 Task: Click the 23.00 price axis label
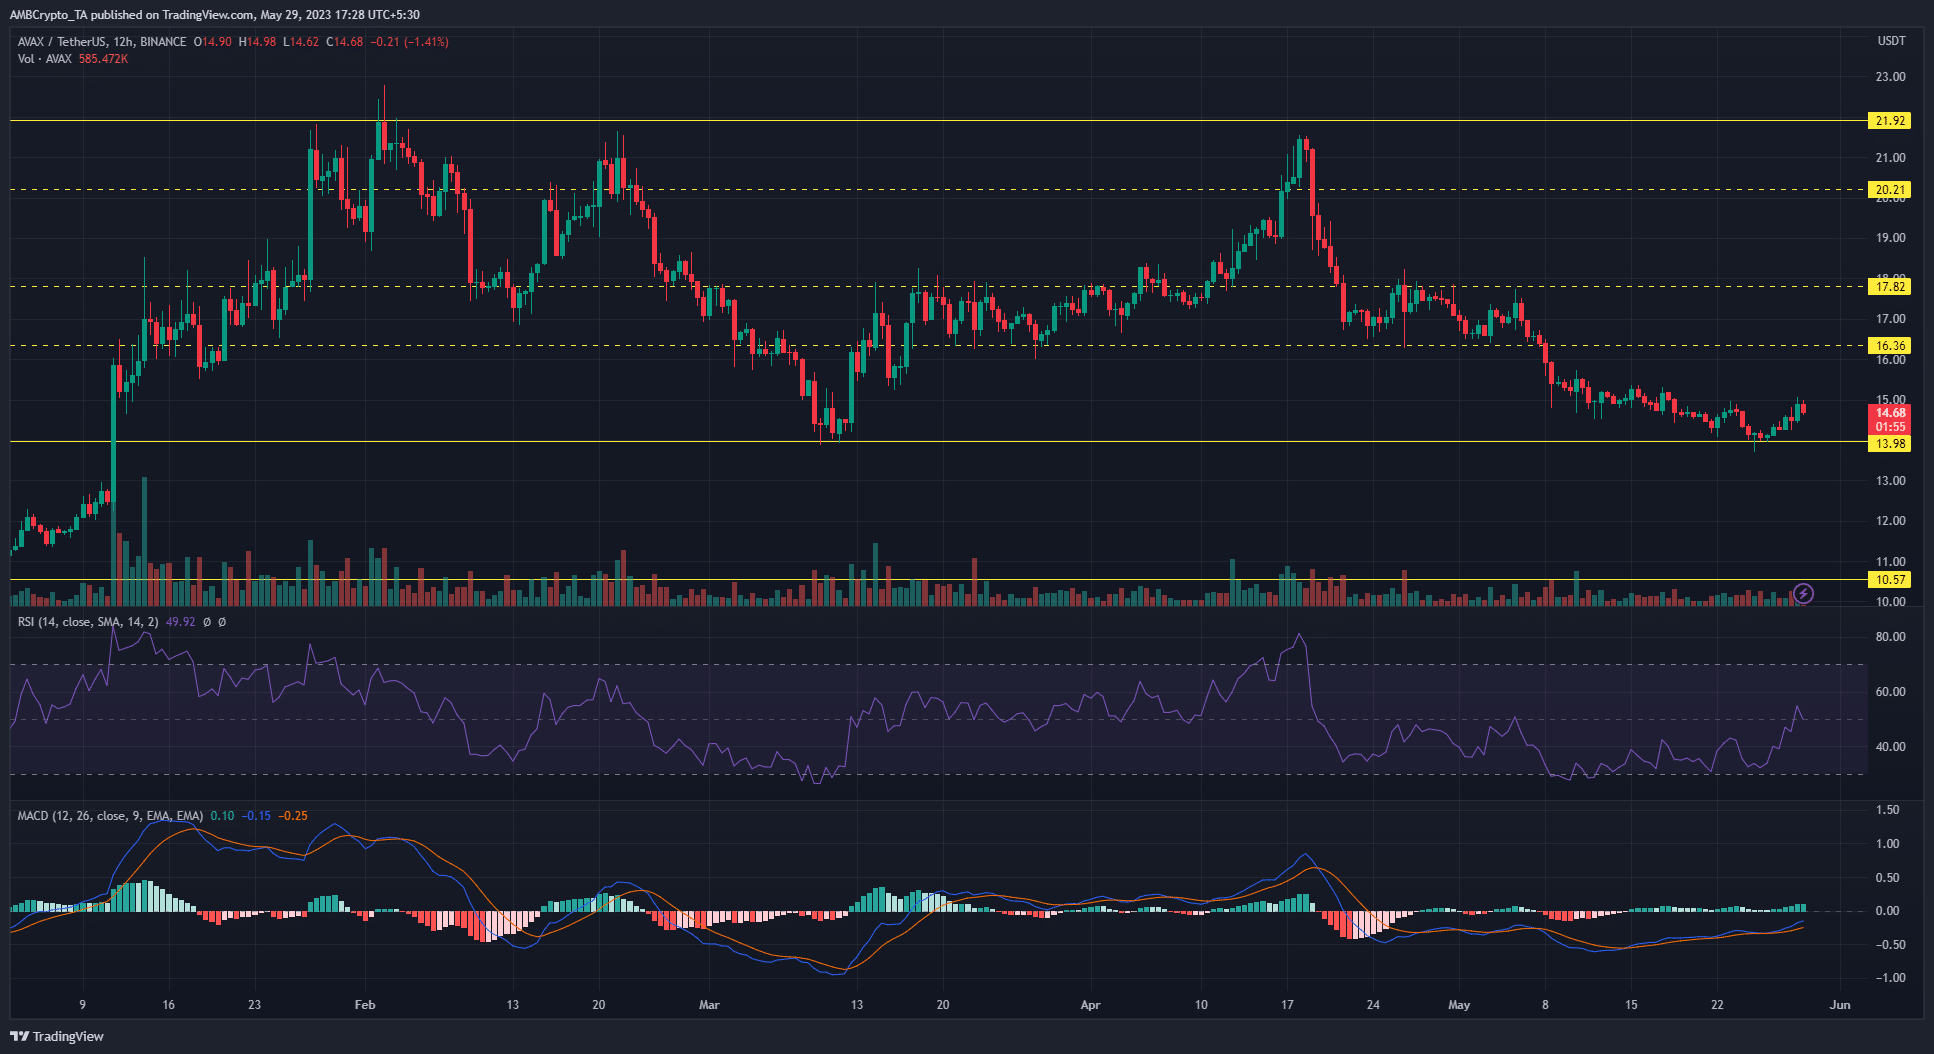pos(1890,77)
